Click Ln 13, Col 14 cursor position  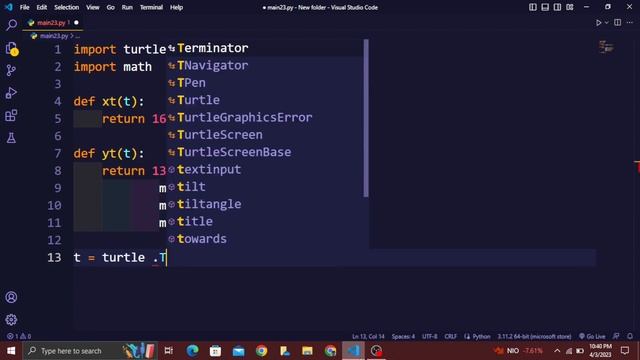pyautogui.click(x=368, y=336)
